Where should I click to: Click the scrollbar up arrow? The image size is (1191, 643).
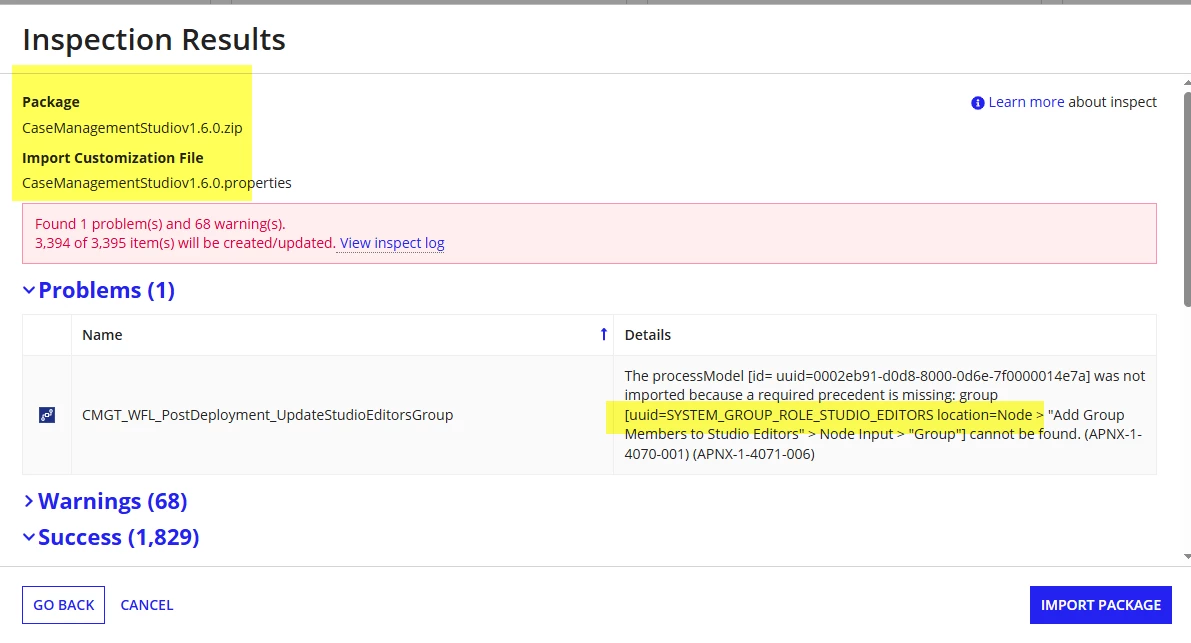(x=1187, y=82)
